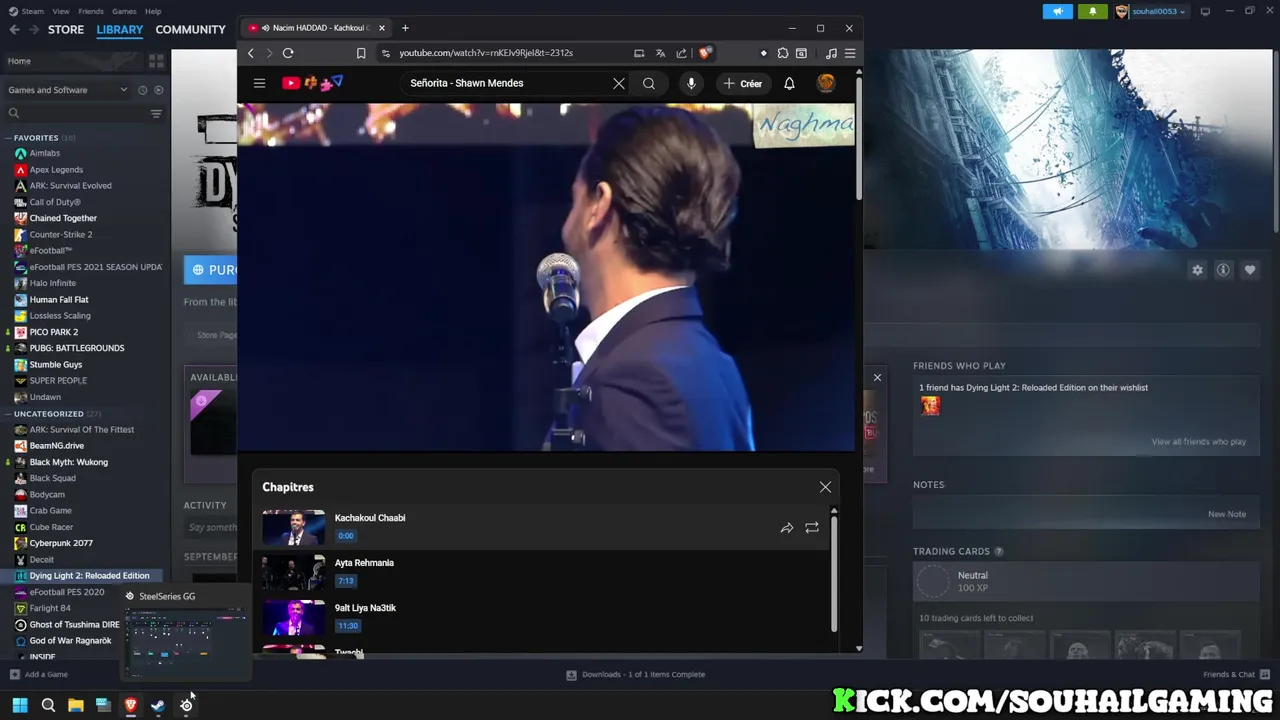Open trading cards help question mark

click(998, 552)
